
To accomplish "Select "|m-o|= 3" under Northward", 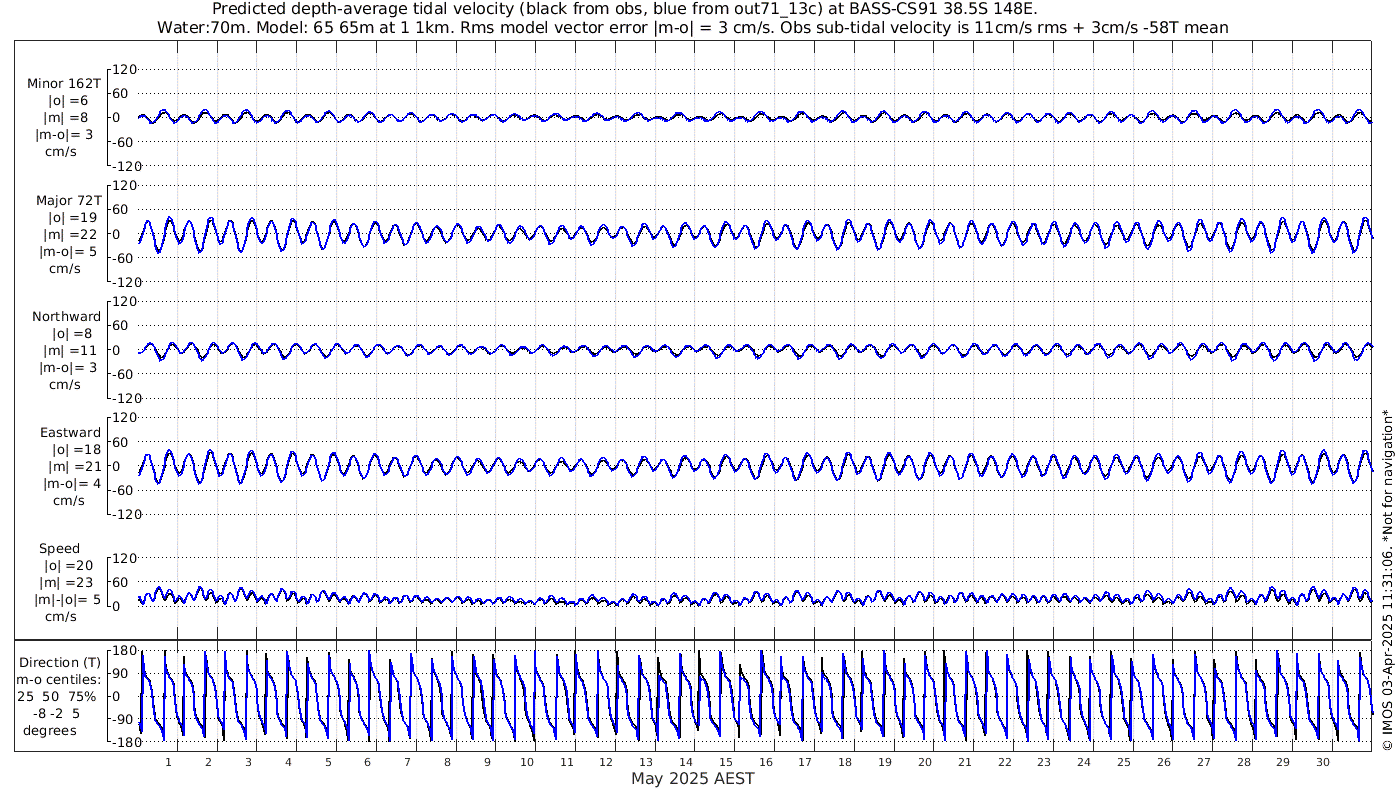I will pyautogui.click(x=66, y=367).
